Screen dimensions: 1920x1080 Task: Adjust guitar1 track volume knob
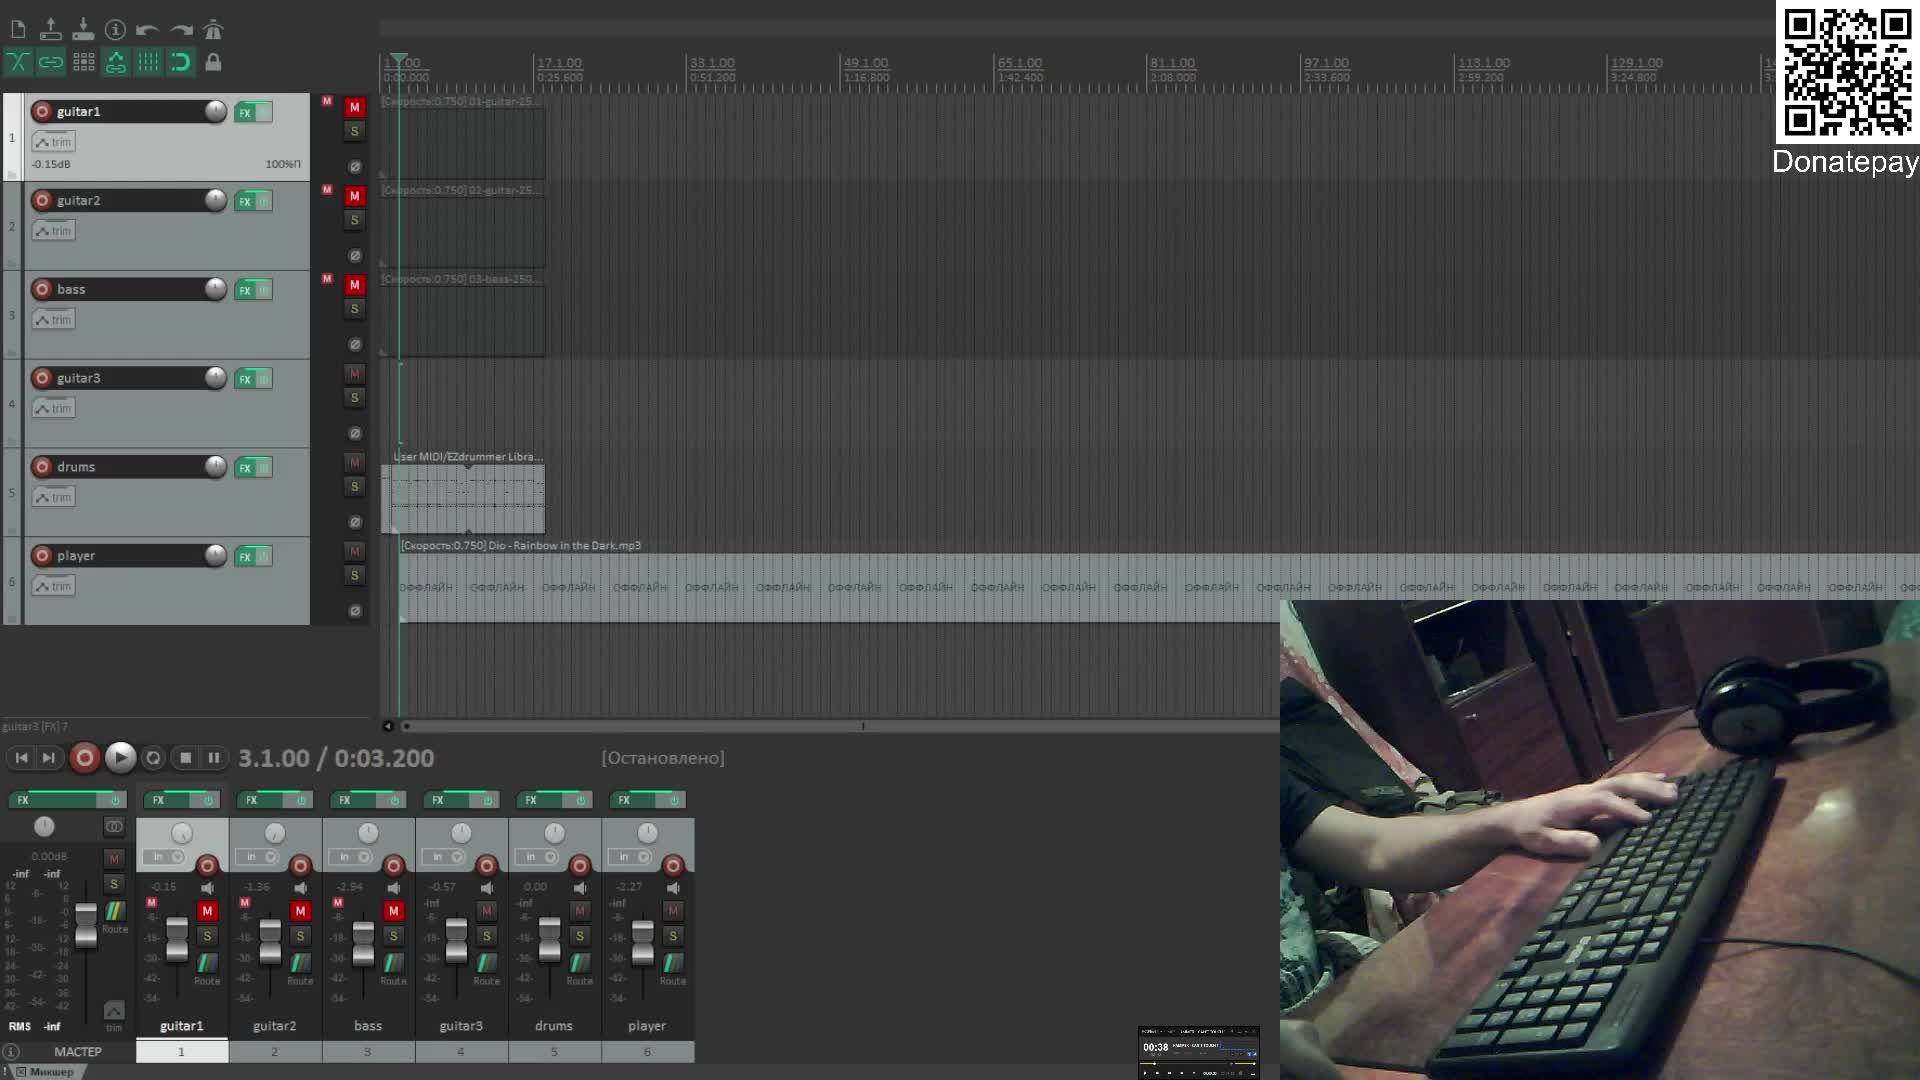215,111
